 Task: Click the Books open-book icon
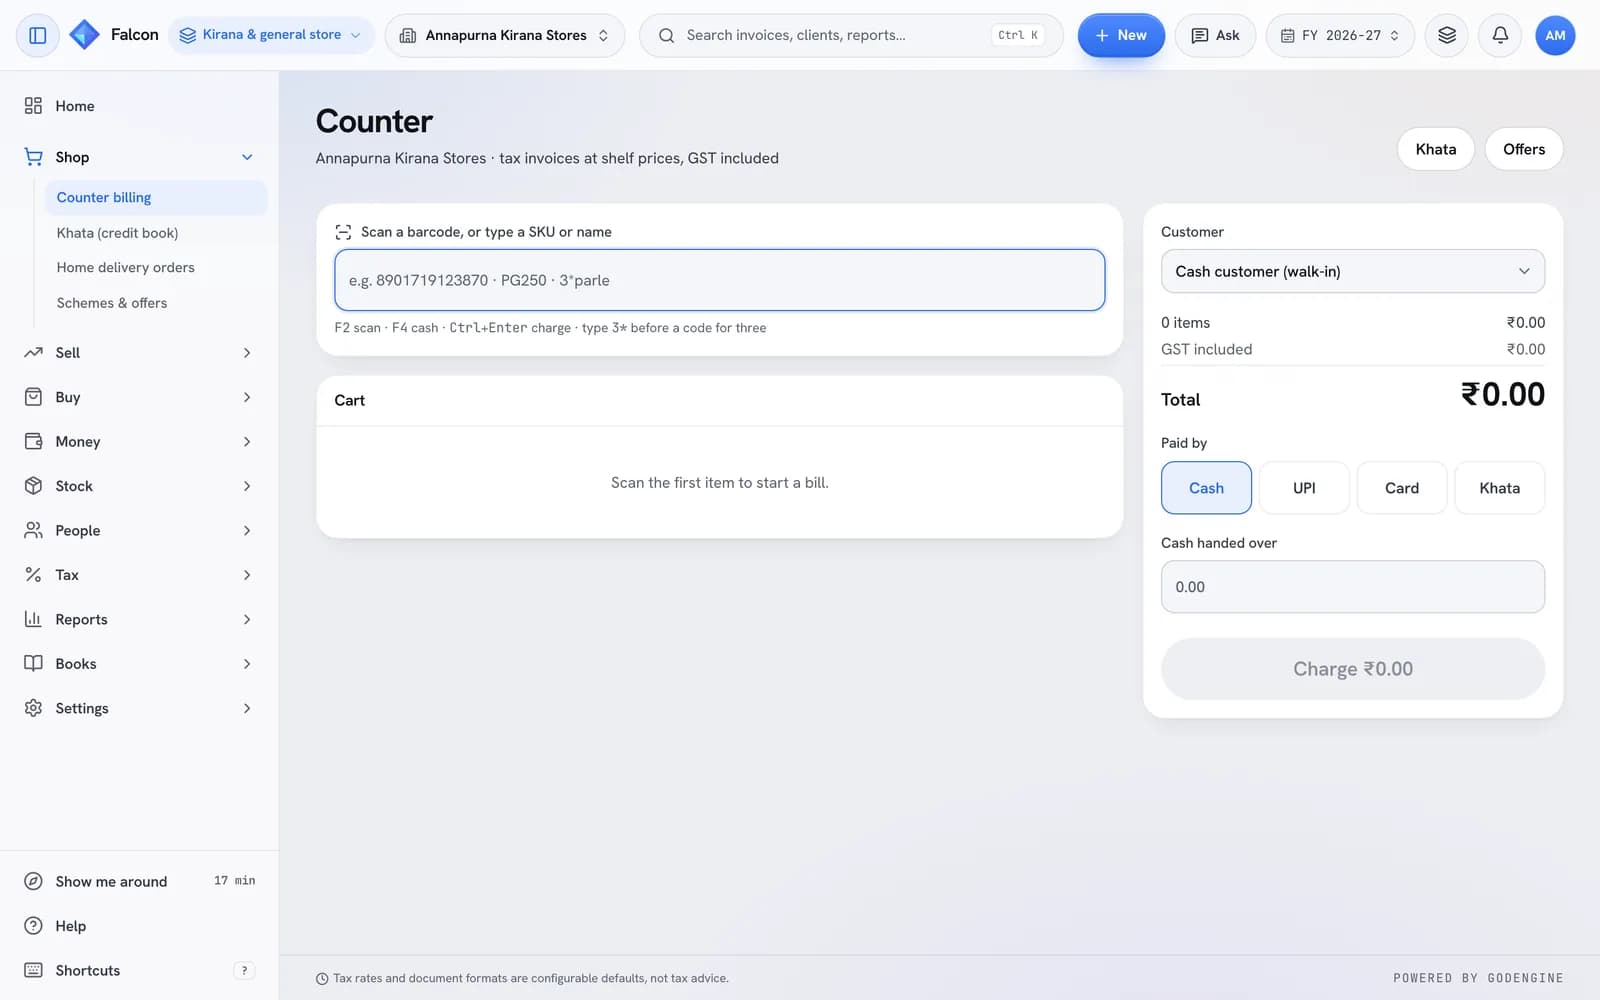tap(33, 664)
